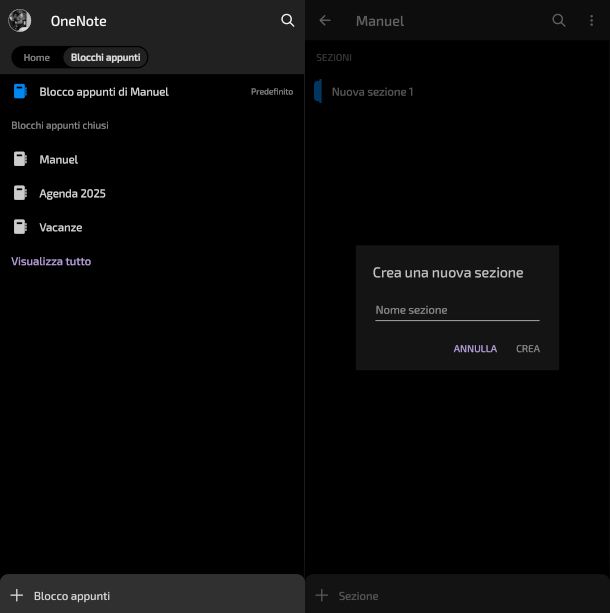Click the plus icon beside Sezione
Viewport: 610px width, 613px height.
click(321, 595)
